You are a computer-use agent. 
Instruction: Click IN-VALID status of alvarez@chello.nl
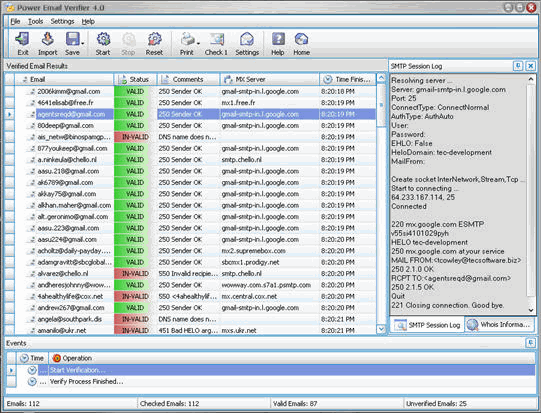pos(135,274)
